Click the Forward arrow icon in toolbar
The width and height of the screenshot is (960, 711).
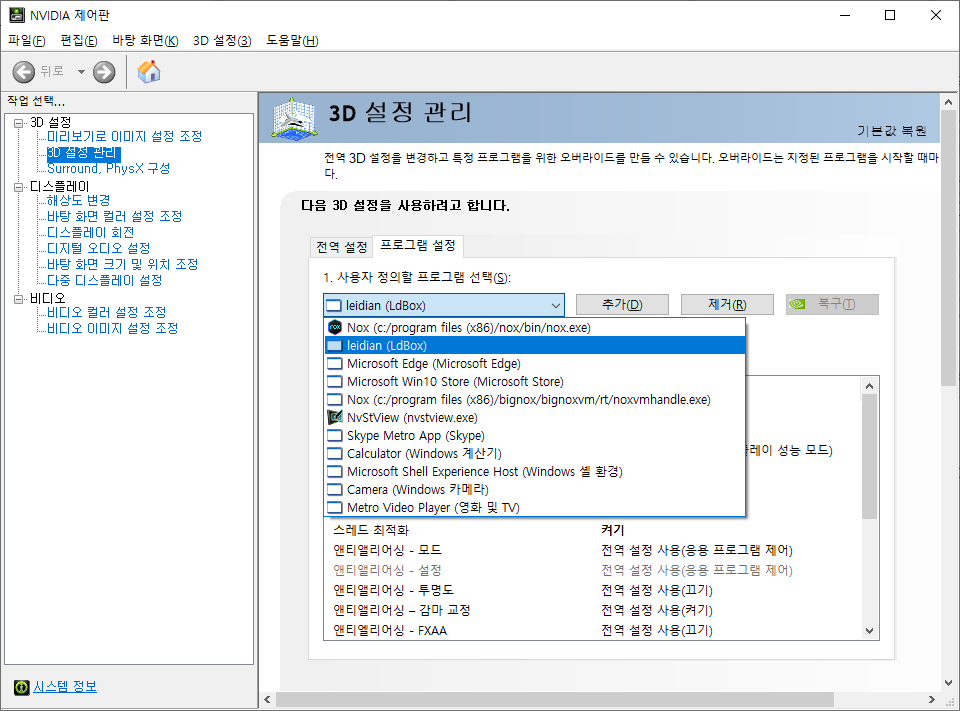tap(104, 72)
